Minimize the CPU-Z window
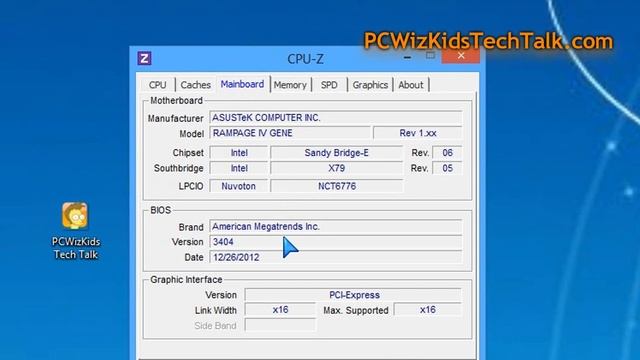The width and height of the screenshot is (640, 360). pyautogui.click(x=407, y=57)
